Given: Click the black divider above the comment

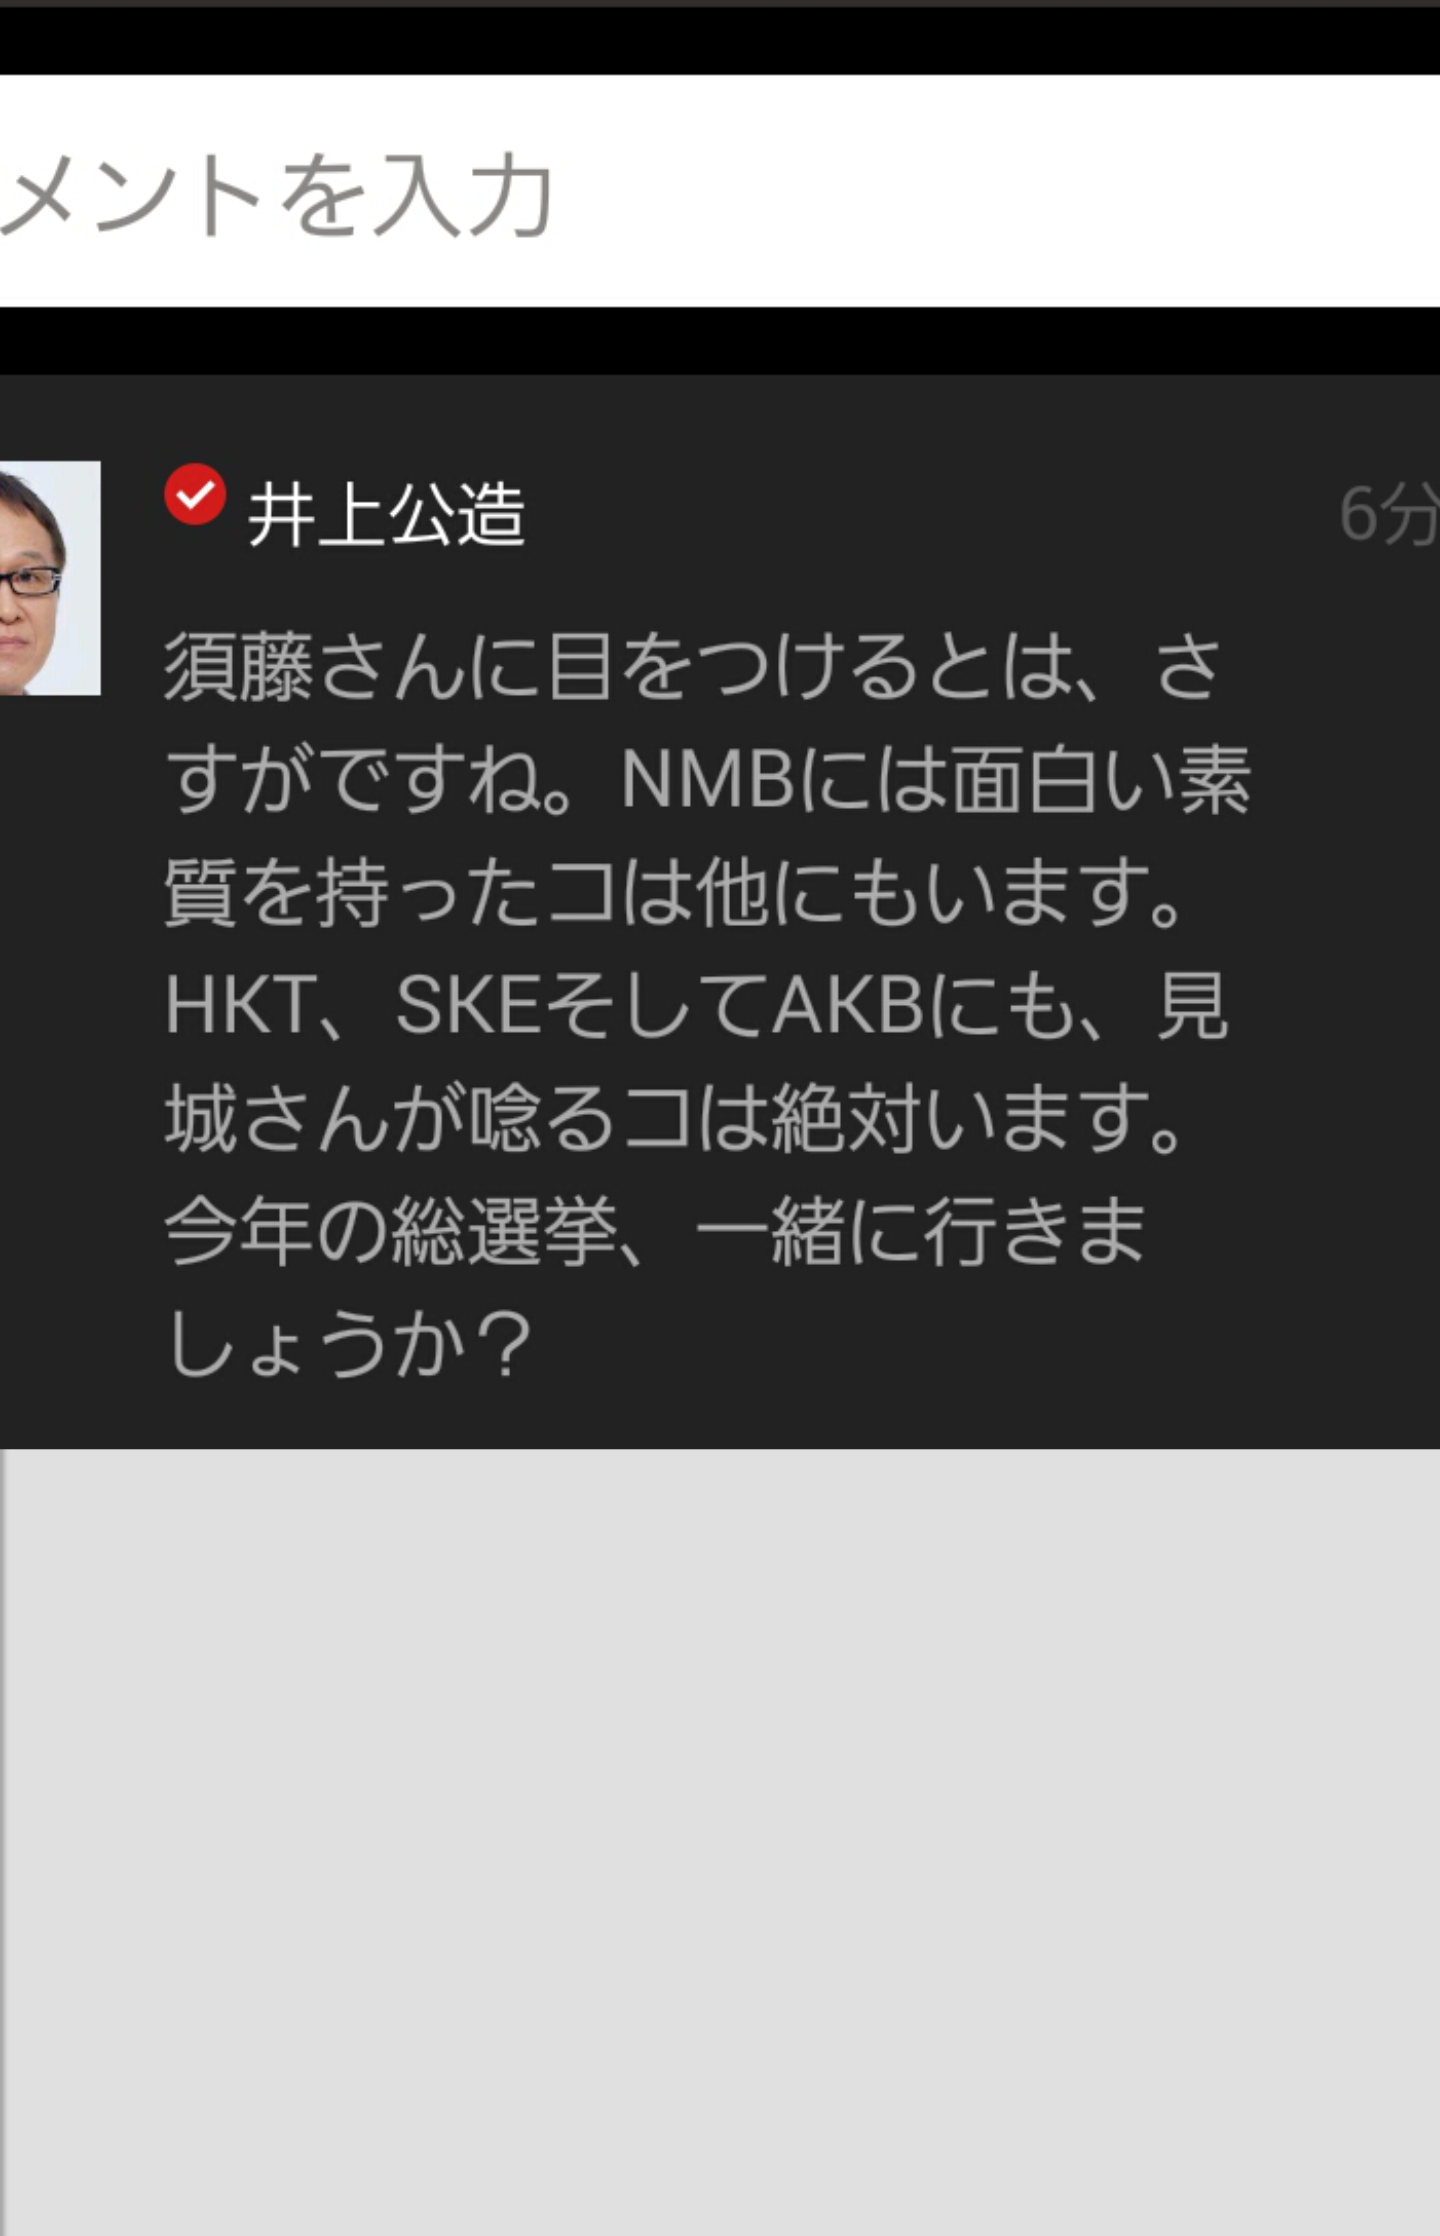Looking at the screenshot, I should click(x=720, y=341).
